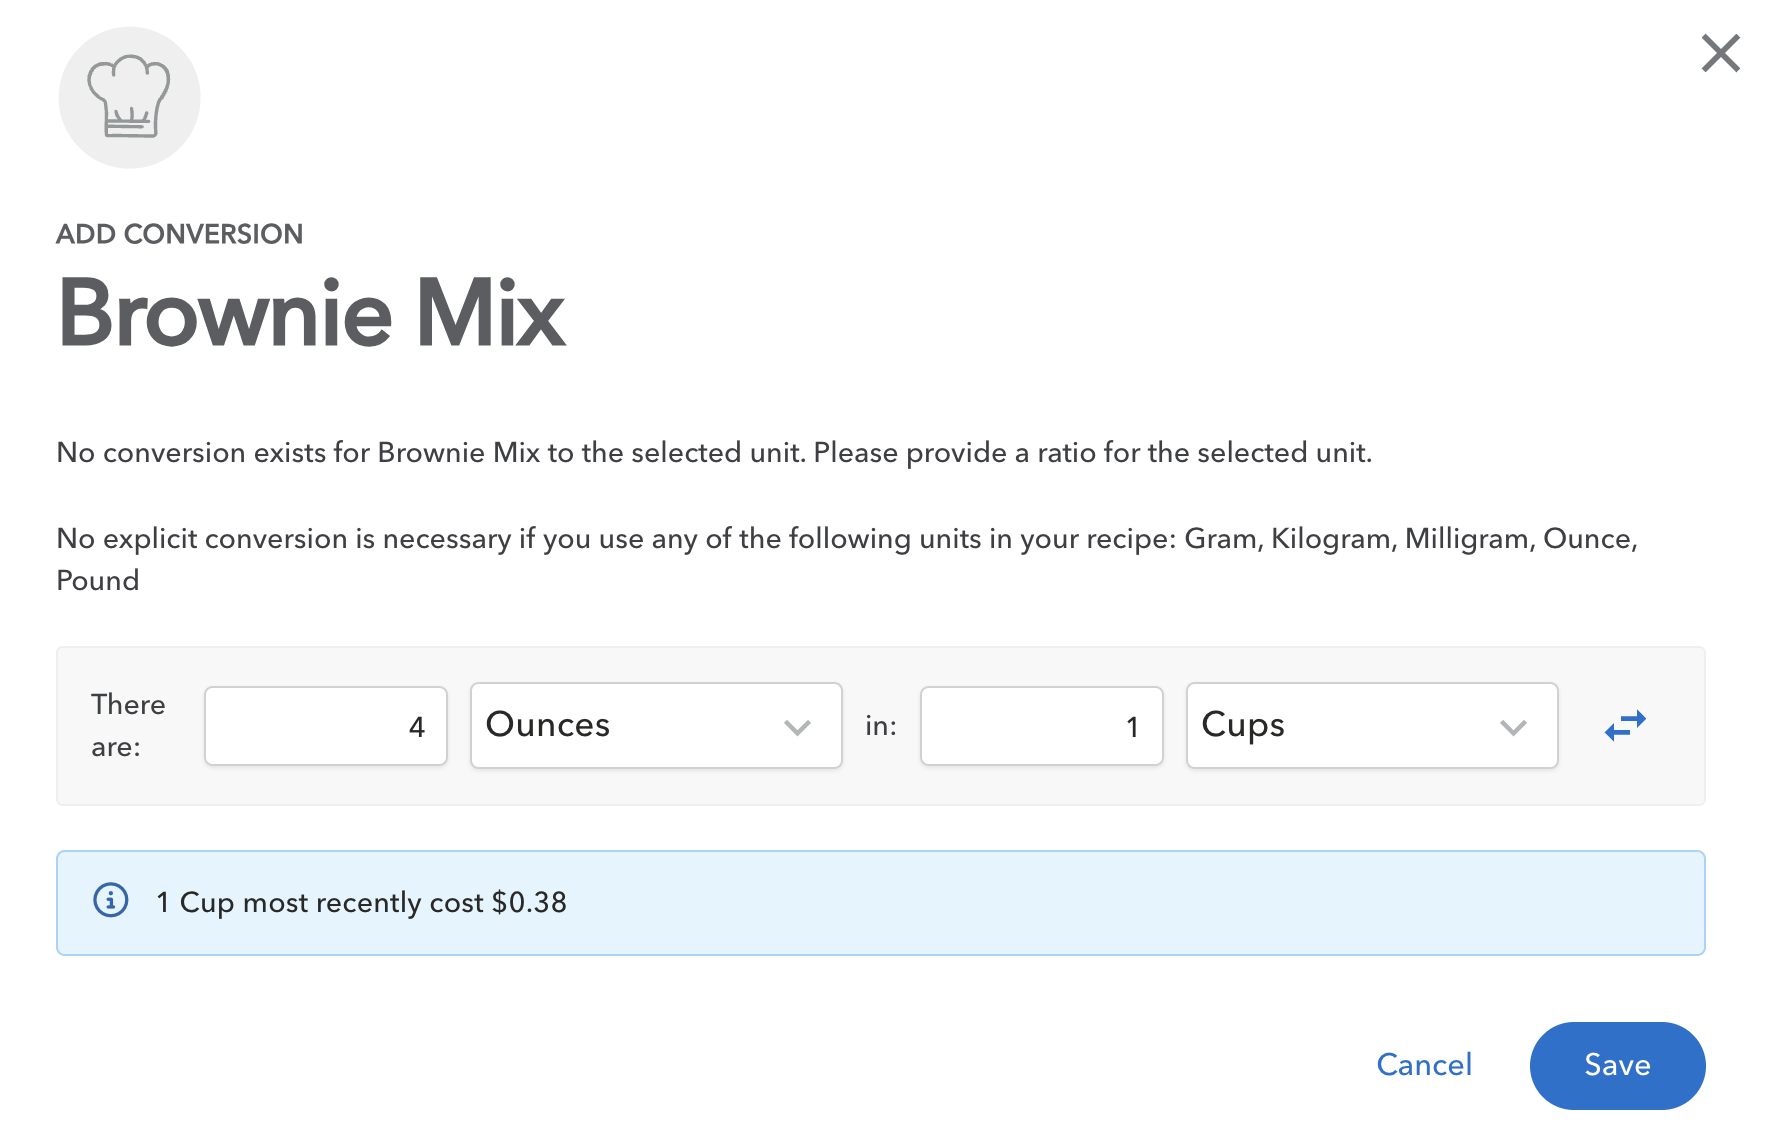Open the Cups unit dropdown

click(x=1371, y=725)
